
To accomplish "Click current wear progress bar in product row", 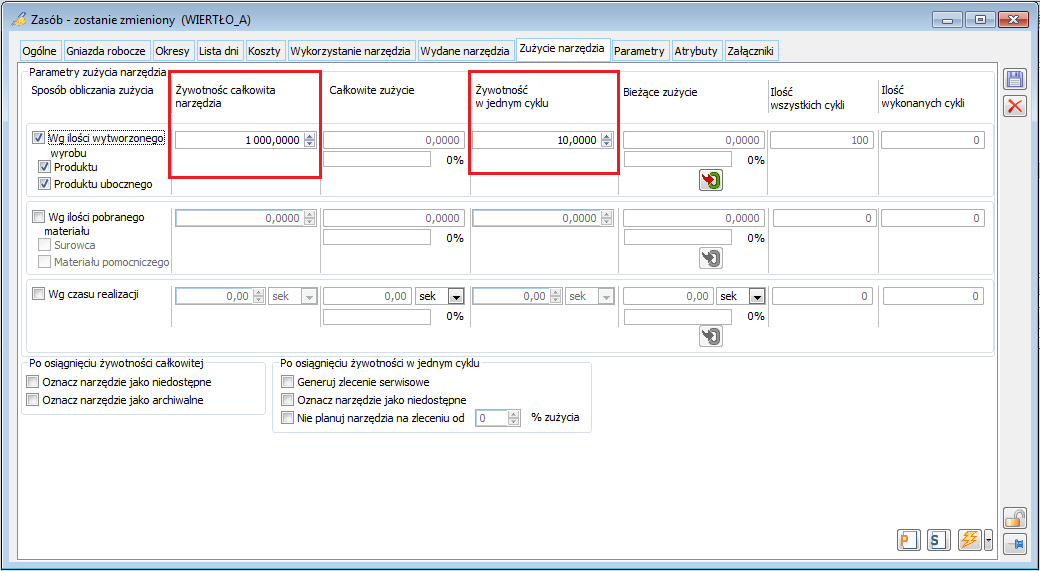I will tap(678, 159).
